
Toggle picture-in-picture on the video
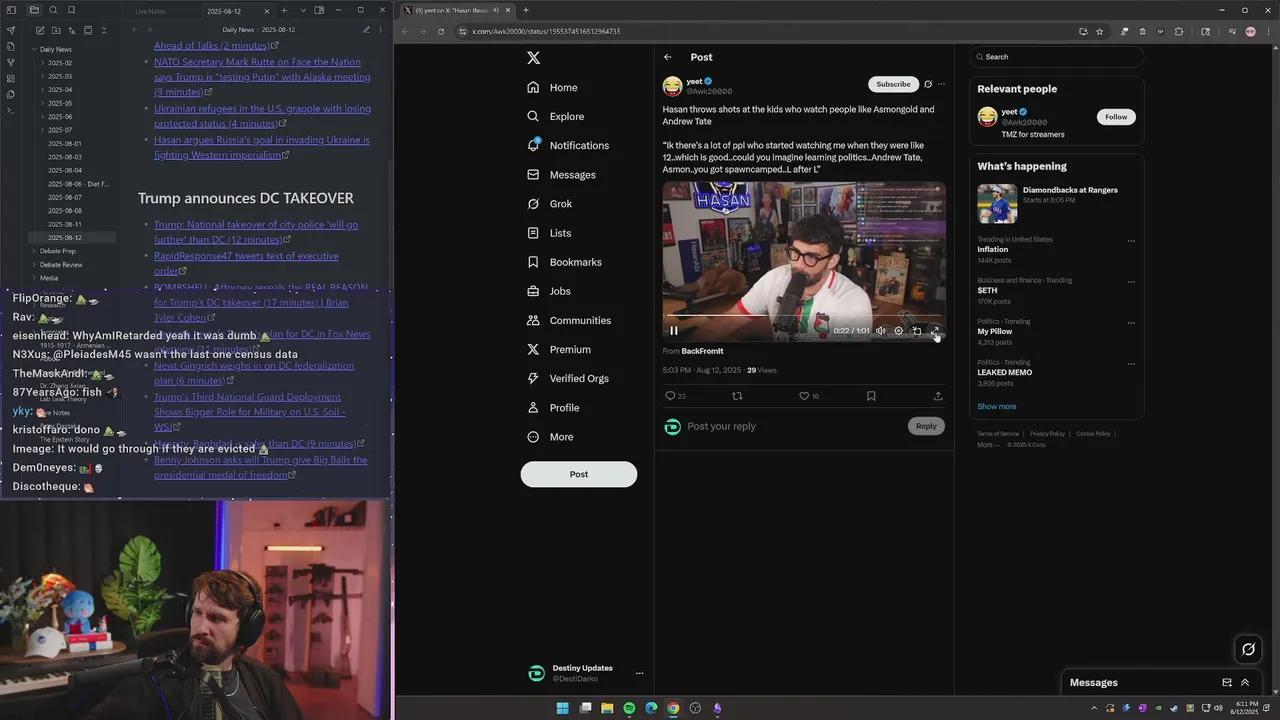pyautogui.click(x=916, y=331)
